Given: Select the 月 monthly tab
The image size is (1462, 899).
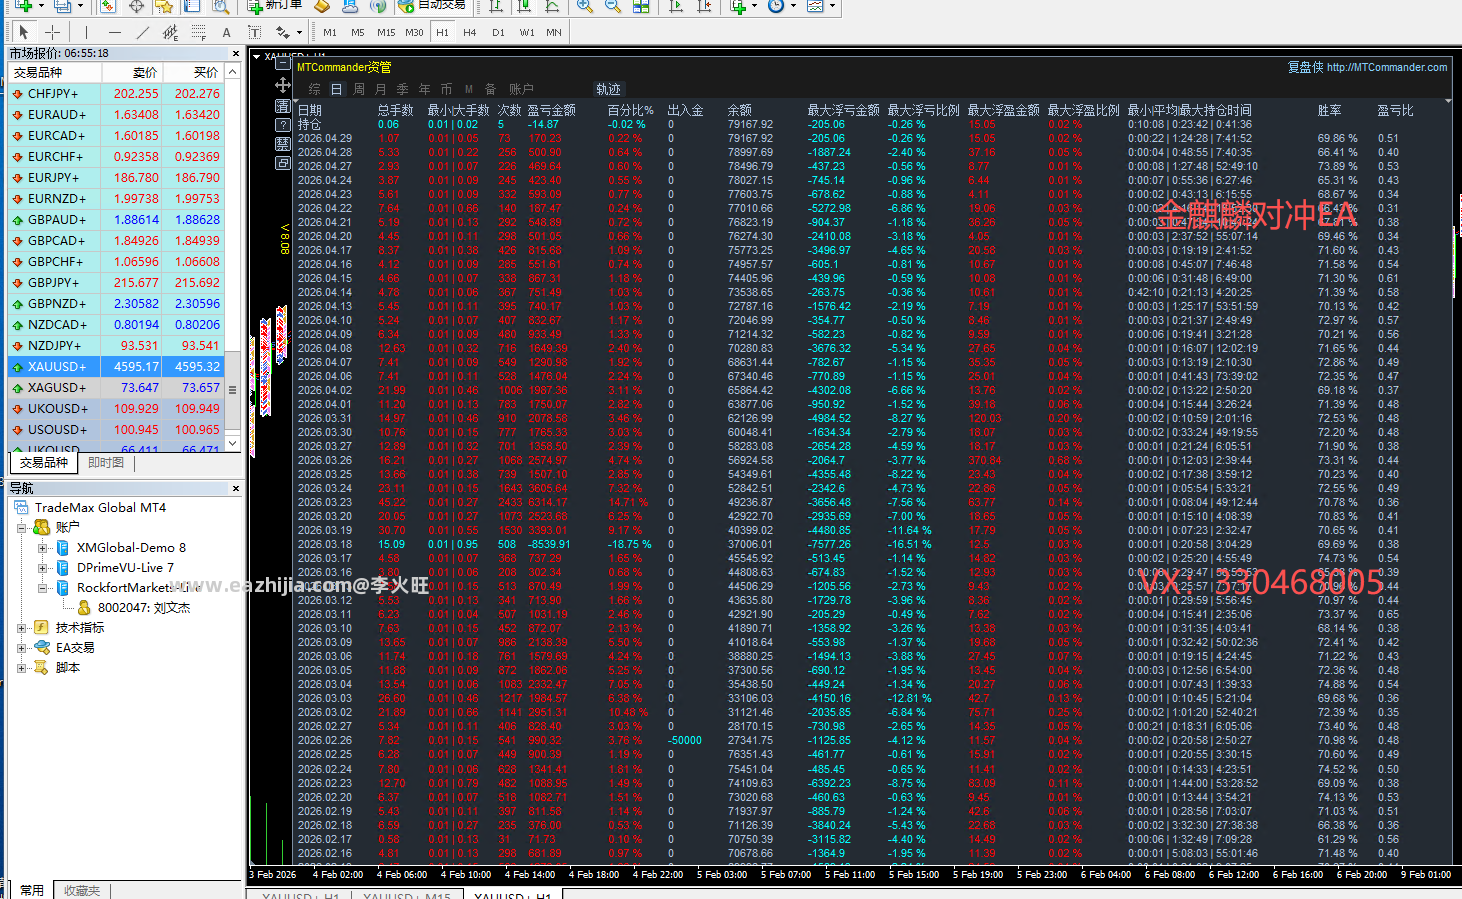Looking at the screenshot, I should tap(381, 89).
